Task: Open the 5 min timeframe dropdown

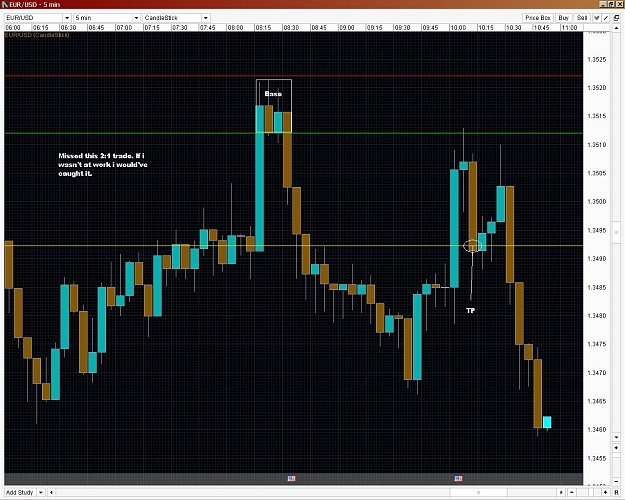Action: (x=136, y=18)
